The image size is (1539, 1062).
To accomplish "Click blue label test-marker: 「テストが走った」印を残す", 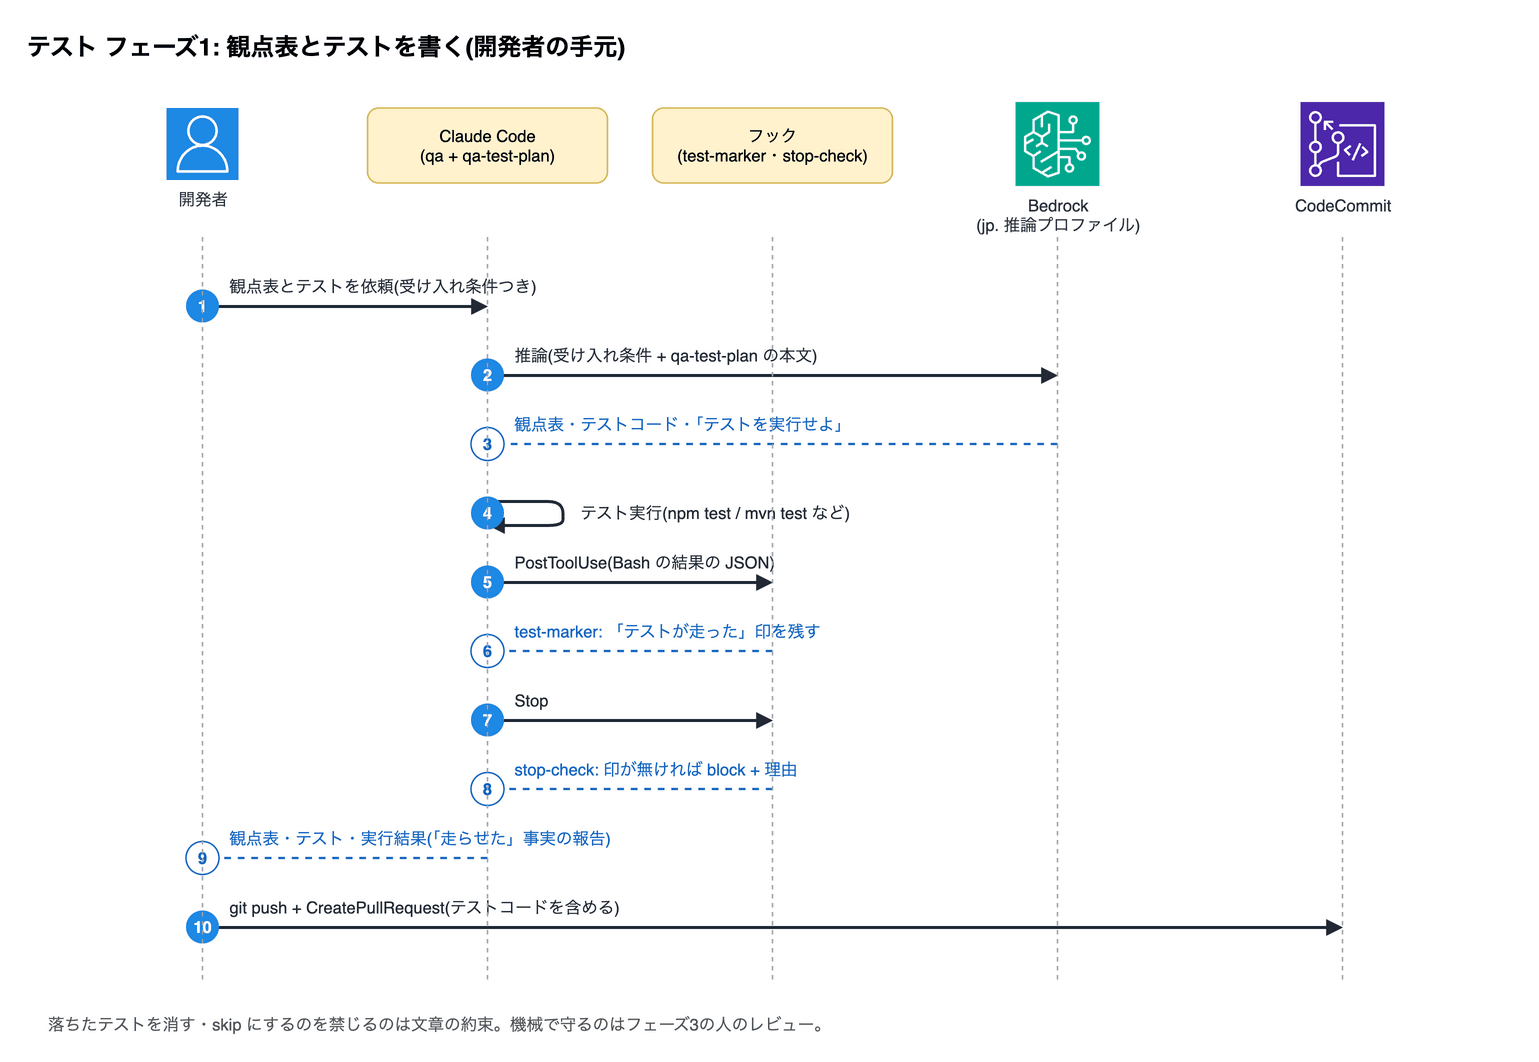I will [x=667, y=632].
